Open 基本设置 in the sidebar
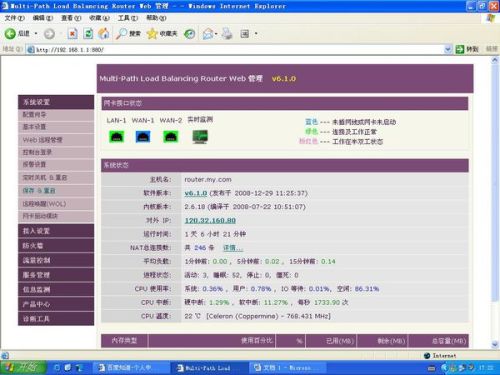 56,127
